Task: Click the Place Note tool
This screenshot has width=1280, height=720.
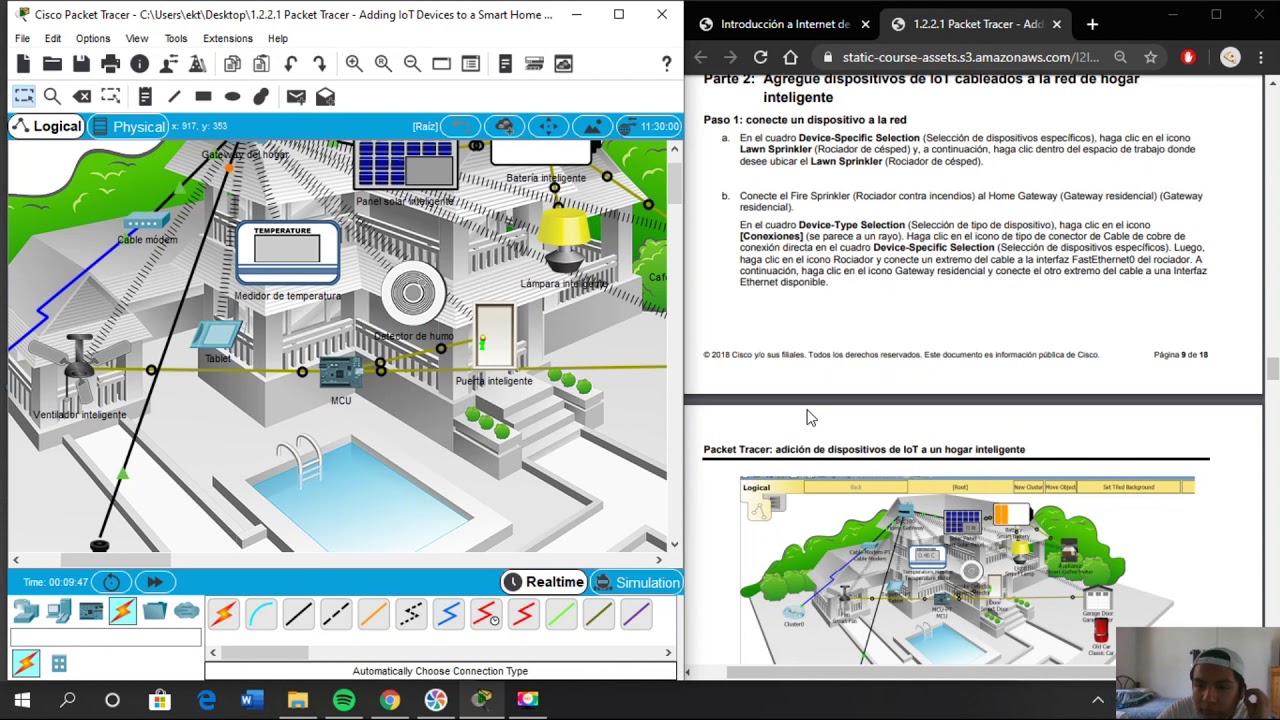Action: point(145,97)
